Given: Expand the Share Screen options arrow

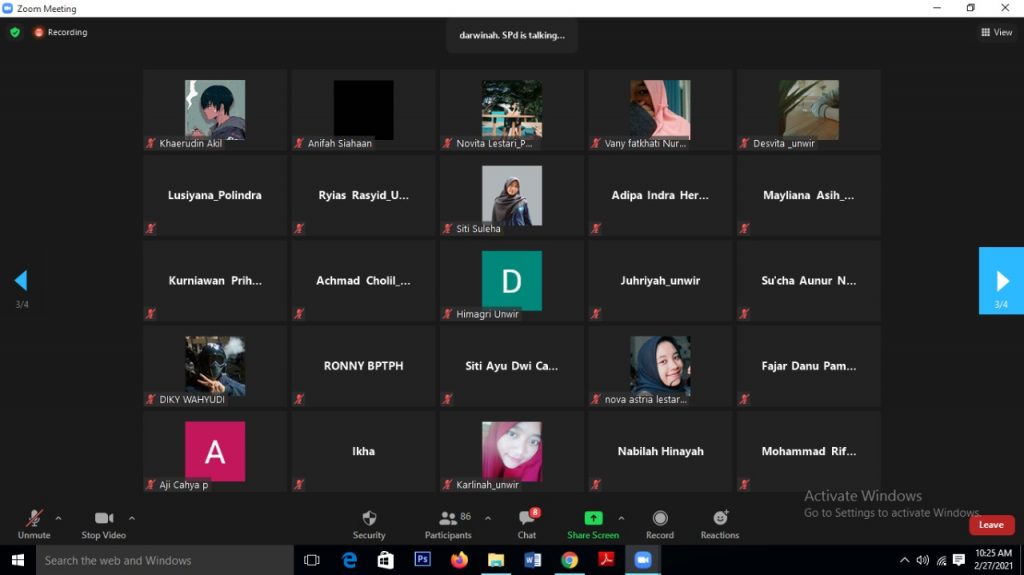Looking at the screenshot, I should [x=621, y=518].
